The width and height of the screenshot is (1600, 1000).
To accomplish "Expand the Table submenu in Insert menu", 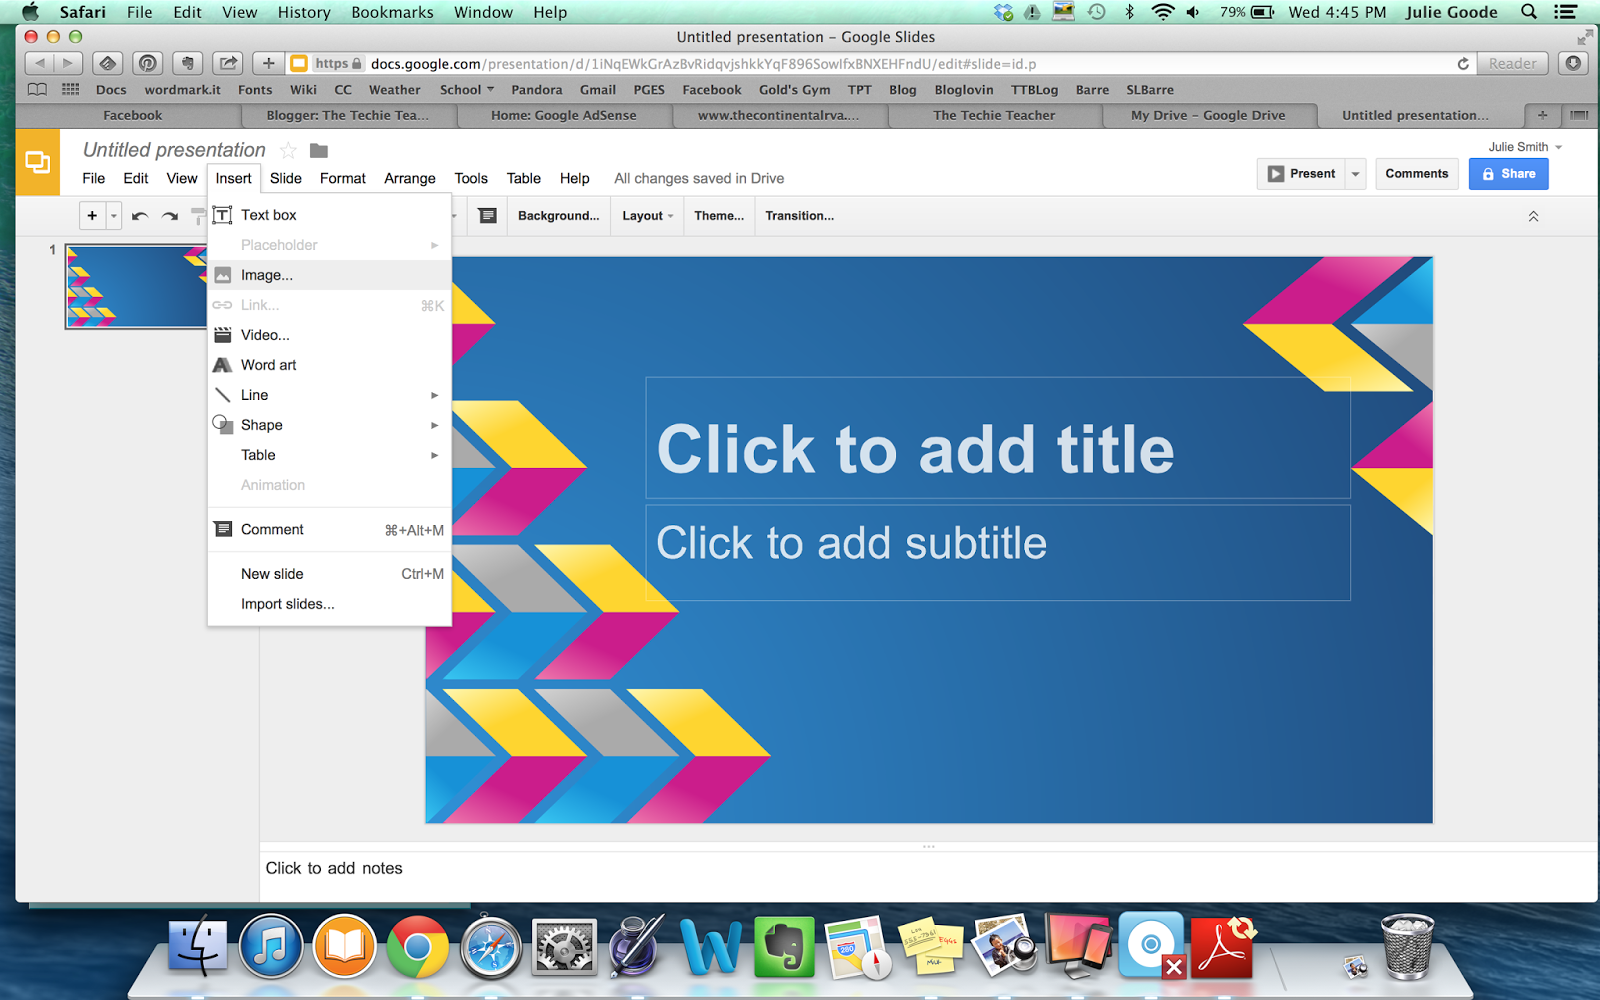I will tap(330, 455).
